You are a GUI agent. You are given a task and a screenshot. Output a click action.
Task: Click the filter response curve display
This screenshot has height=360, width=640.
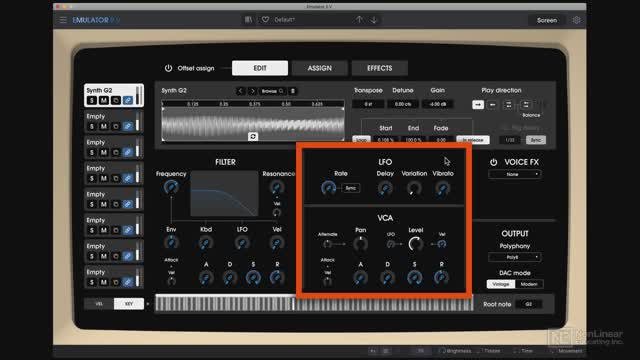tap(224, 193)
